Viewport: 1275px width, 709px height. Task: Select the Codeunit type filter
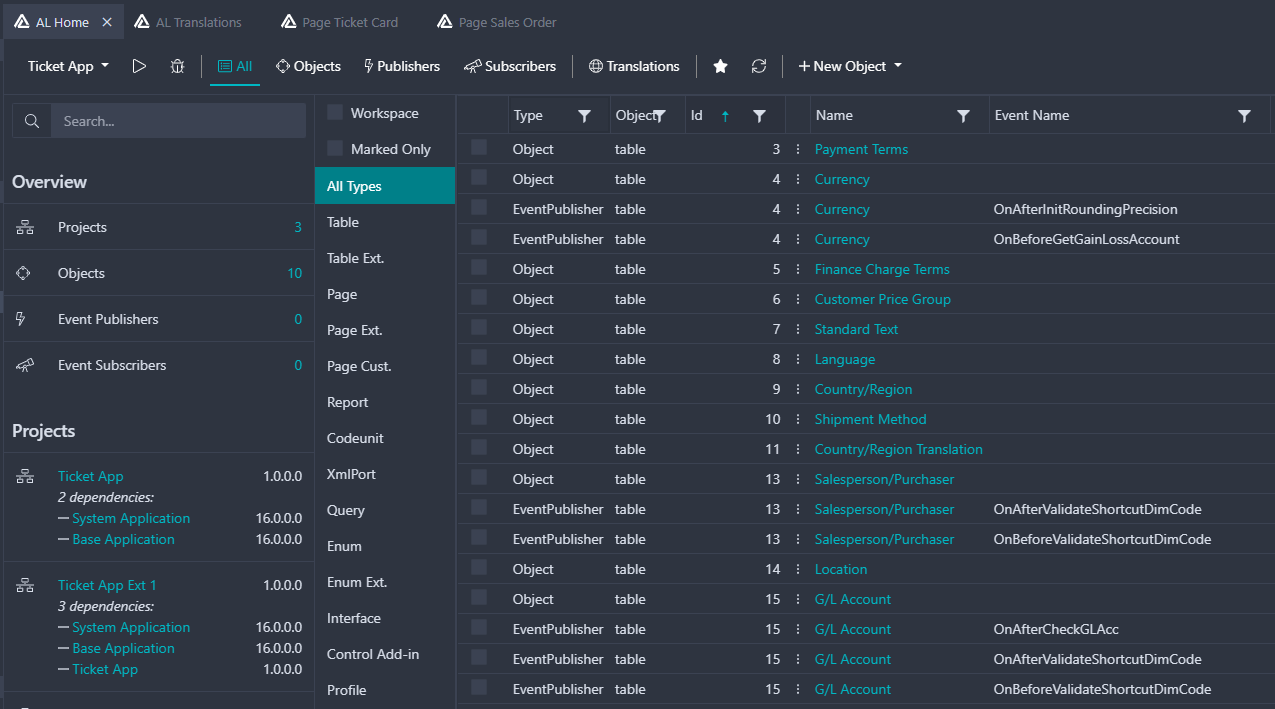[355, 438]
